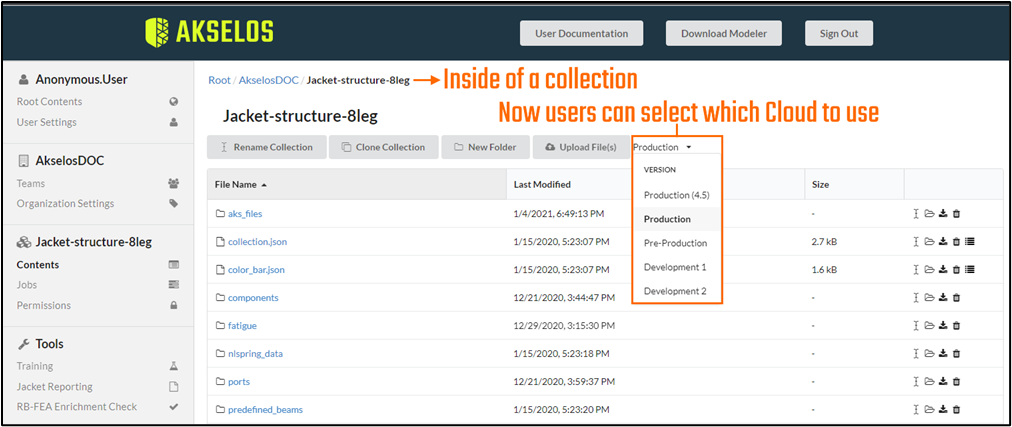Click the move-folder icon for ports

point(929,381)
